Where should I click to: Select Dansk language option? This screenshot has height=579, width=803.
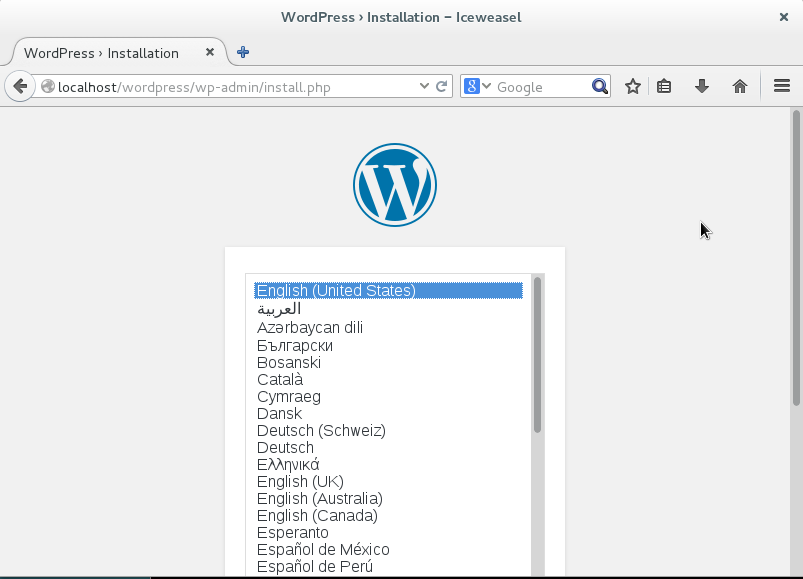click(389, 414)
